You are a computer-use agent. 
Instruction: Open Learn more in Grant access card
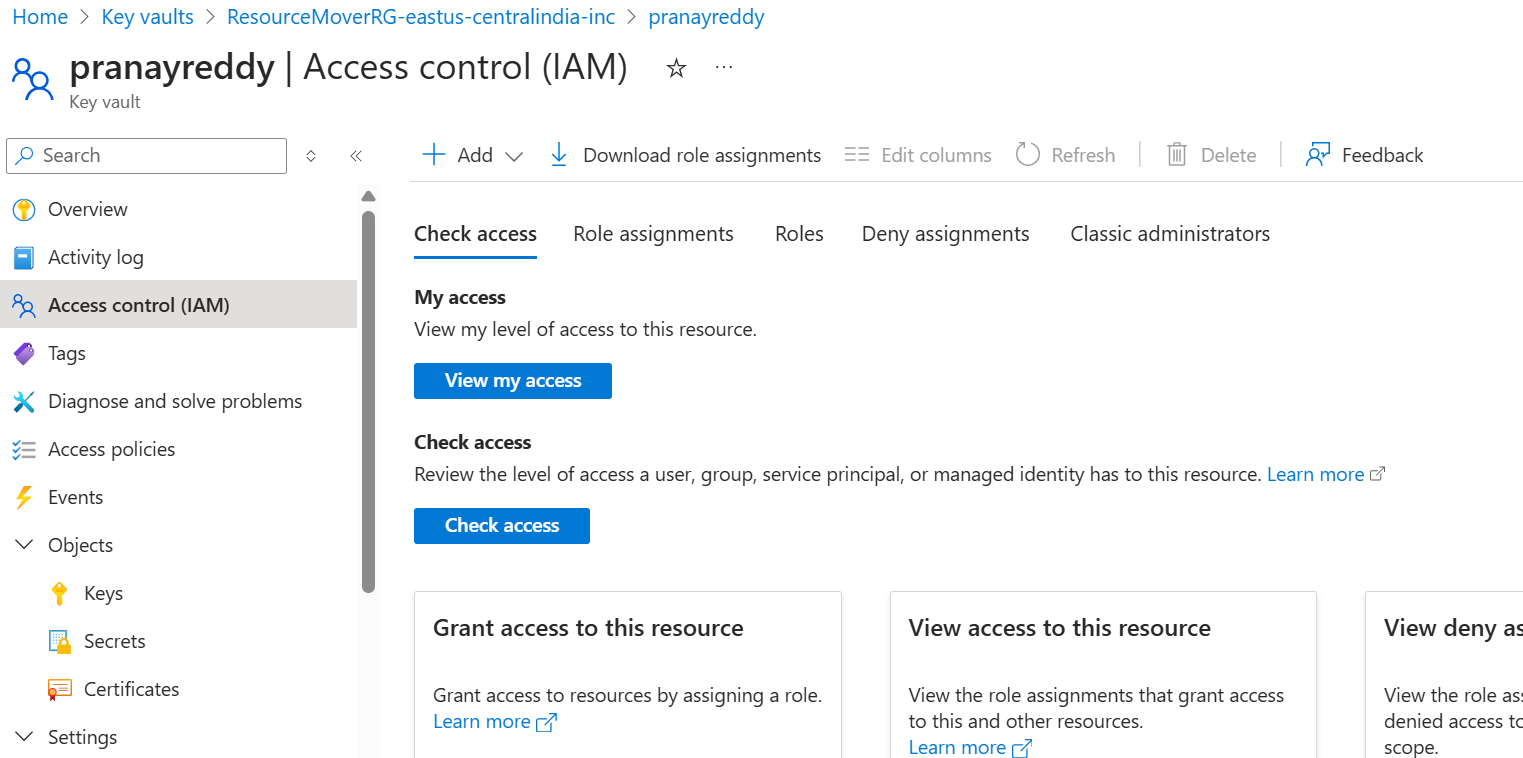coord(482,722)
